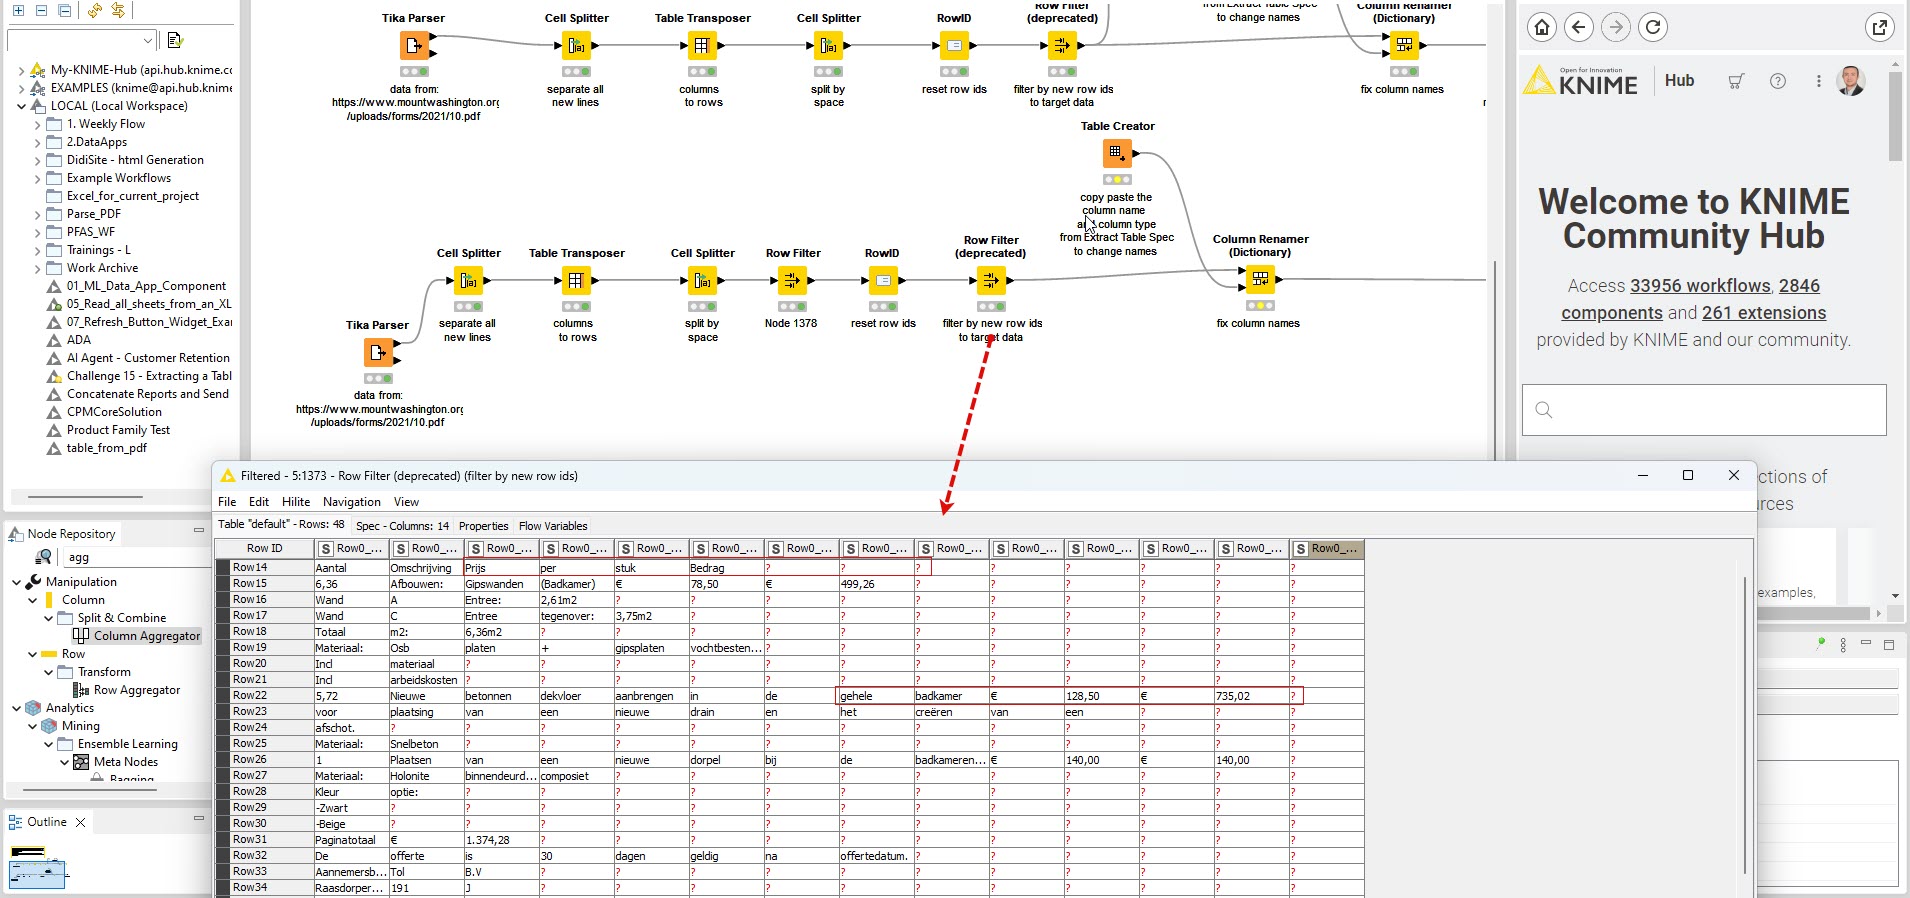Expand all items in explorer toolbar

[18, 10]
